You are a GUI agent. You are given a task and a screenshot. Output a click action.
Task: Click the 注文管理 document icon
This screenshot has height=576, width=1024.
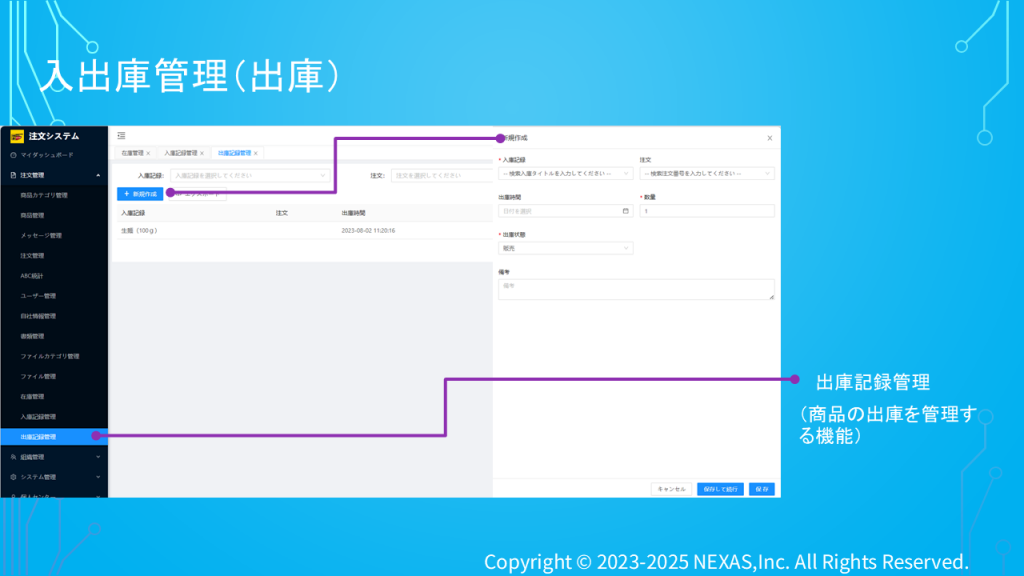pyautogui.click(x=13, y=175)
